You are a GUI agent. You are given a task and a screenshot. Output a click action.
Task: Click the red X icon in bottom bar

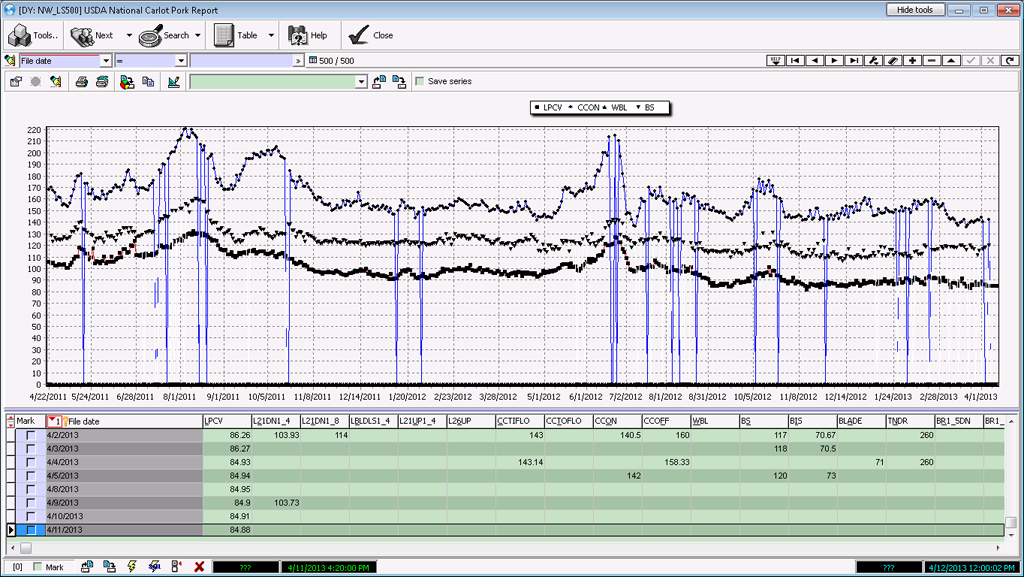[199, 567]
